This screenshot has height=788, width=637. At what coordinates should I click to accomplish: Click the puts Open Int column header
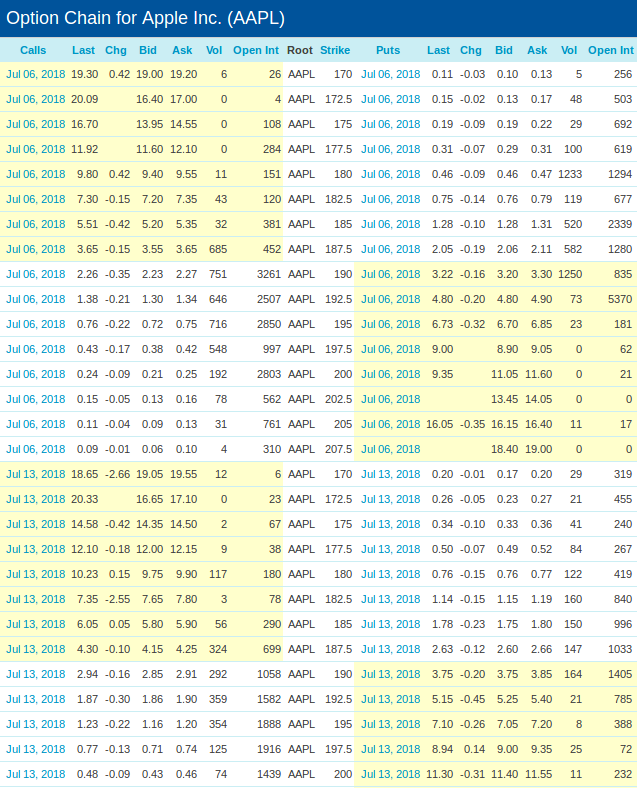click(x=611, y=50)
